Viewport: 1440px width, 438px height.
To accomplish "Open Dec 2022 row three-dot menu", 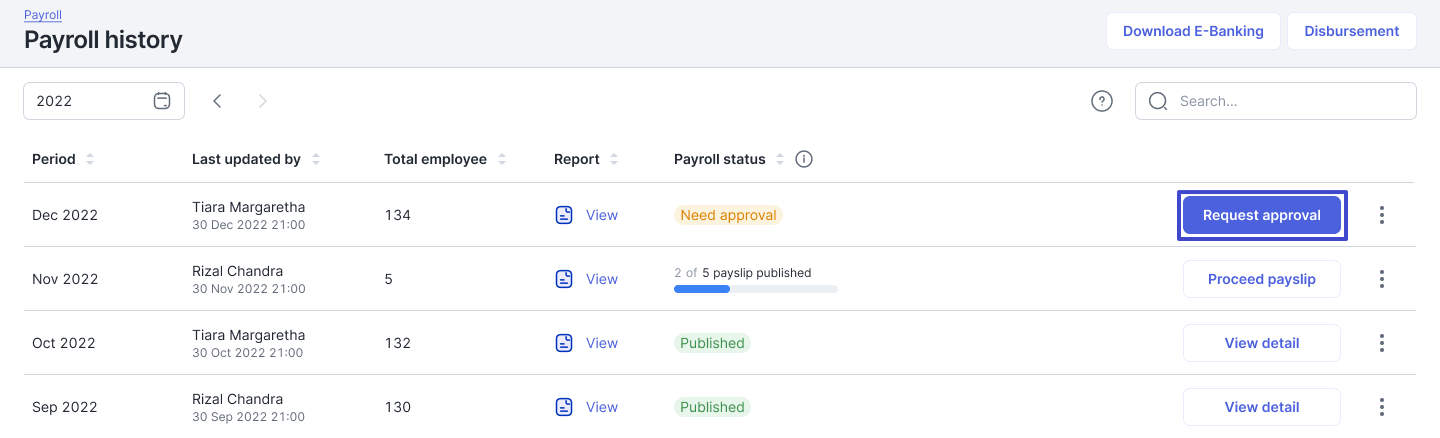I will click(1382, 215).
